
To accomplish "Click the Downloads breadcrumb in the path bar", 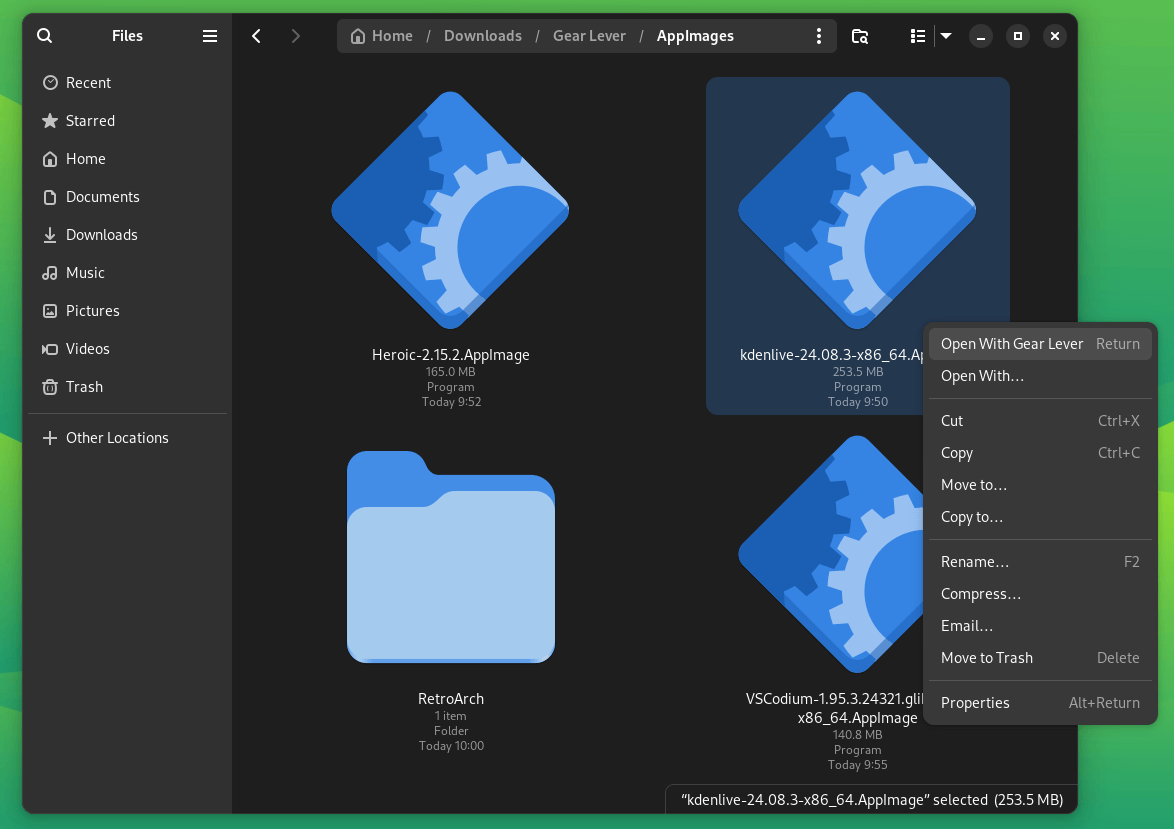I will 483,35.
